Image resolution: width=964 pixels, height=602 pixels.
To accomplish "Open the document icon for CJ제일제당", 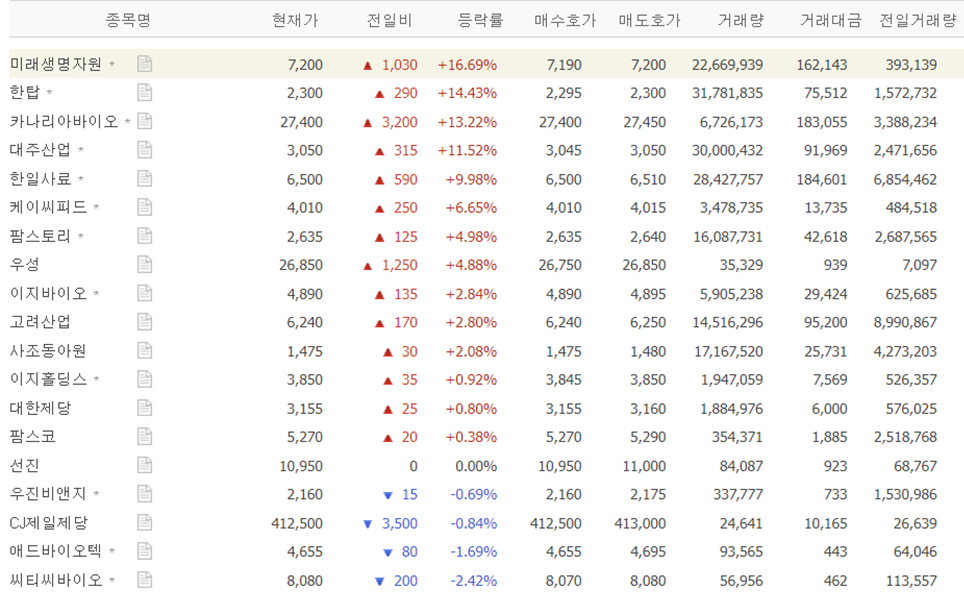I will pyautogui.click(x=144, y=523).
